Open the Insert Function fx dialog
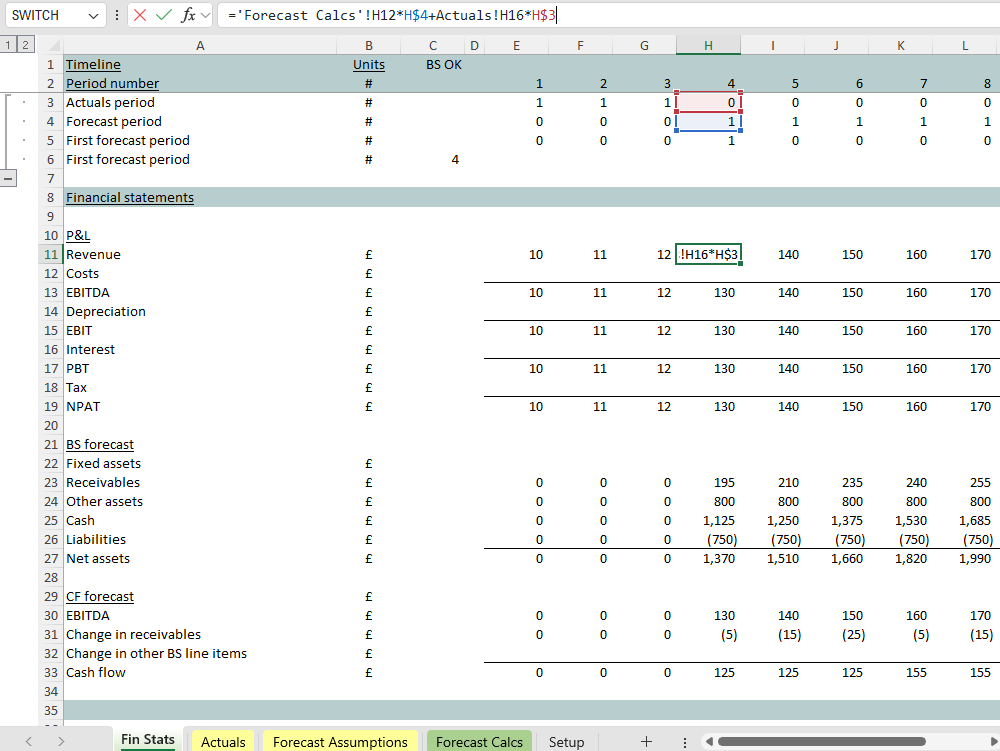This screenshot has width=1000, height=751. (x=188, y=15)
